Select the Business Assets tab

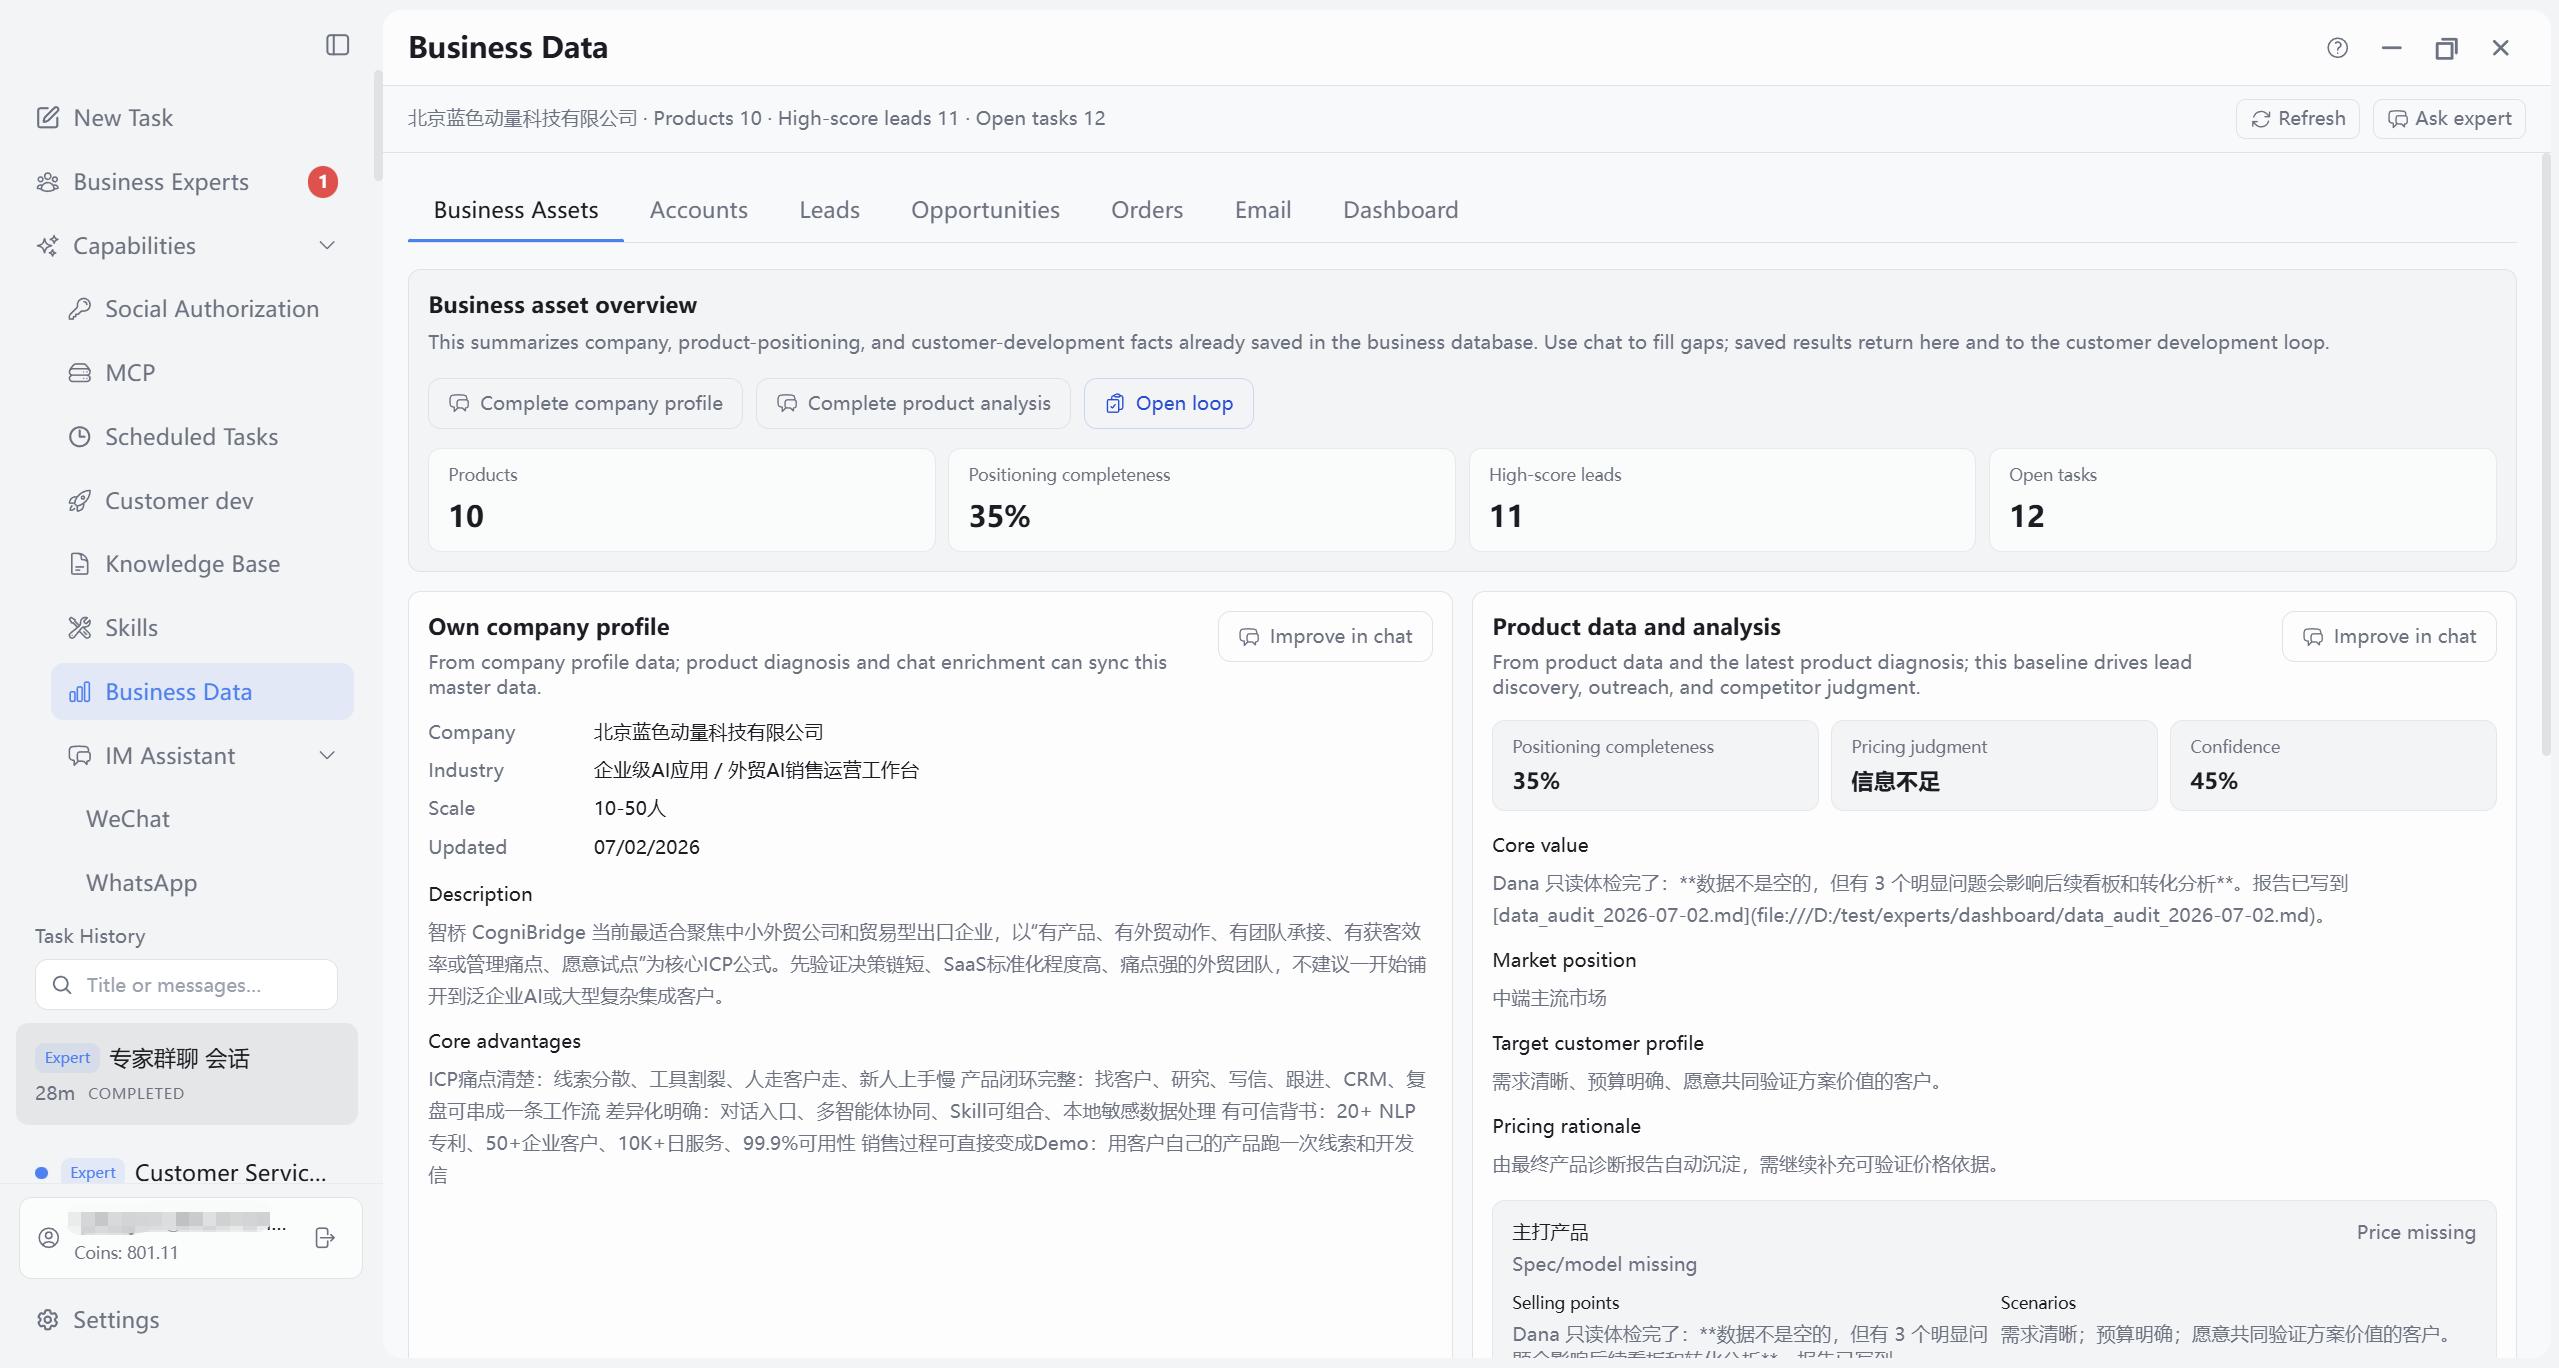516,210
